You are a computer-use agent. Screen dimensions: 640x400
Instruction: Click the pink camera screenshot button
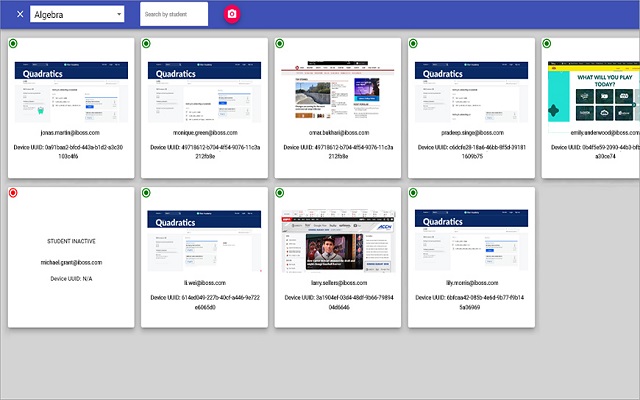coord(232,14)
